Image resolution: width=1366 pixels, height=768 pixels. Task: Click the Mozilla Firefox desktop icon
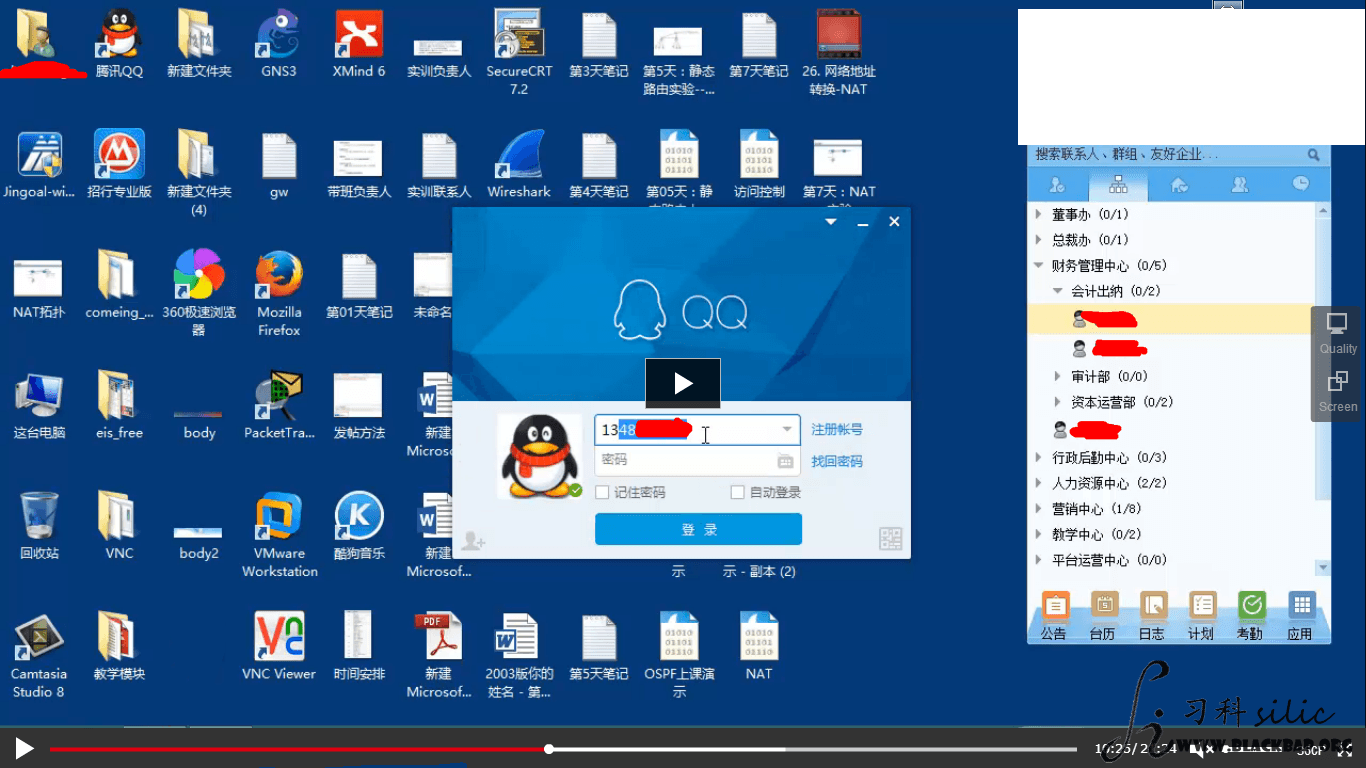coord(279,293)
